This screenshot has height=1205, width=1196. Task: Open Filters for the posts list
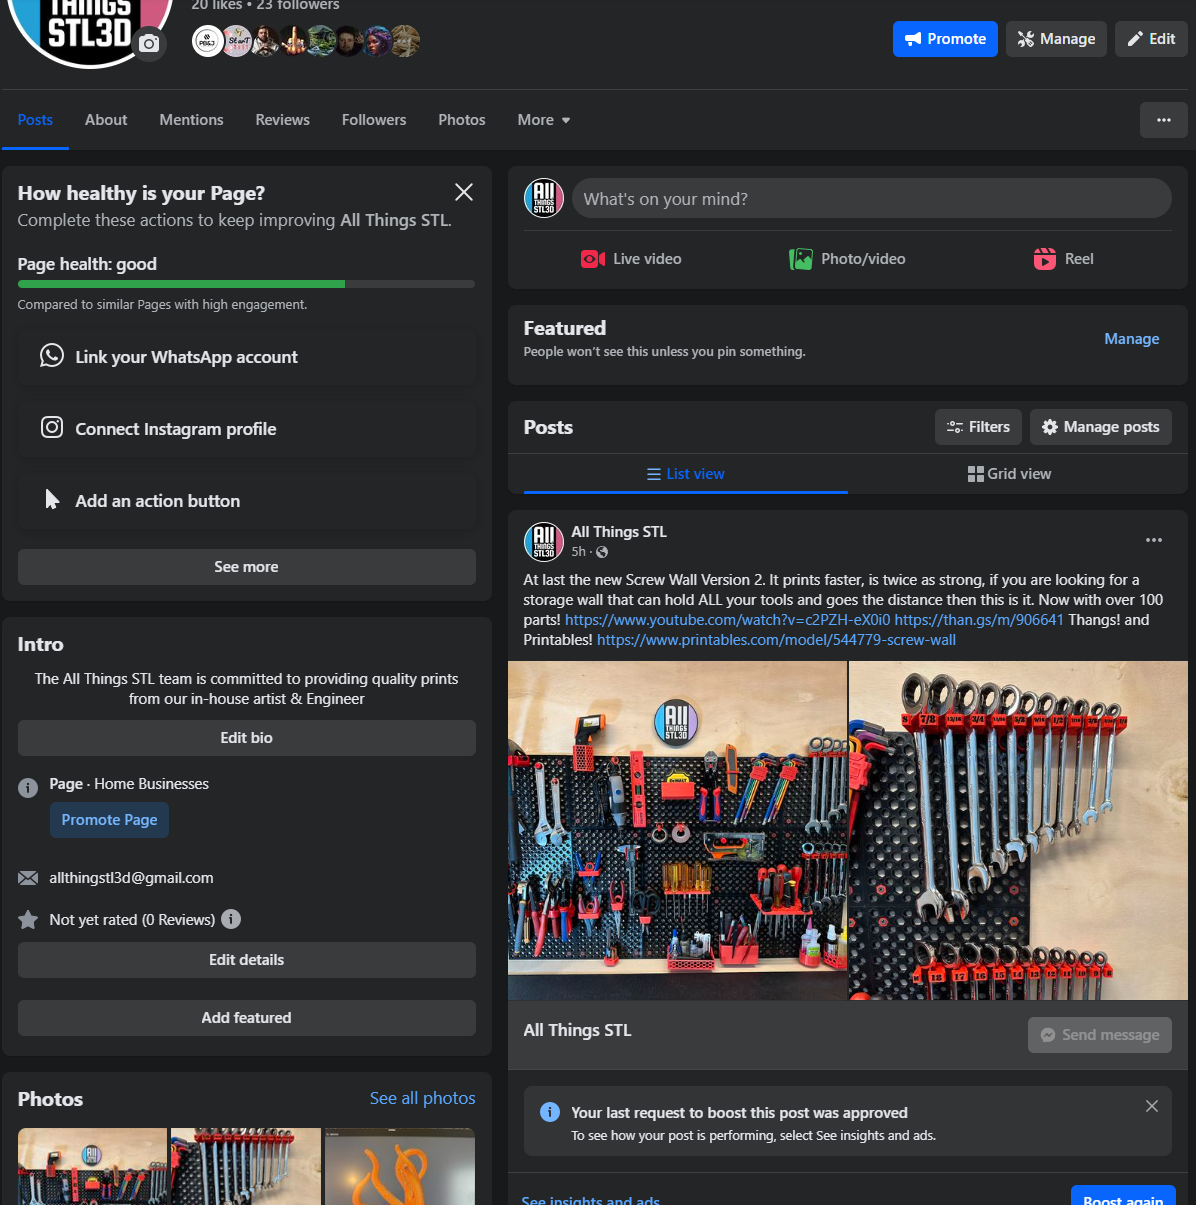pos(978,427)
